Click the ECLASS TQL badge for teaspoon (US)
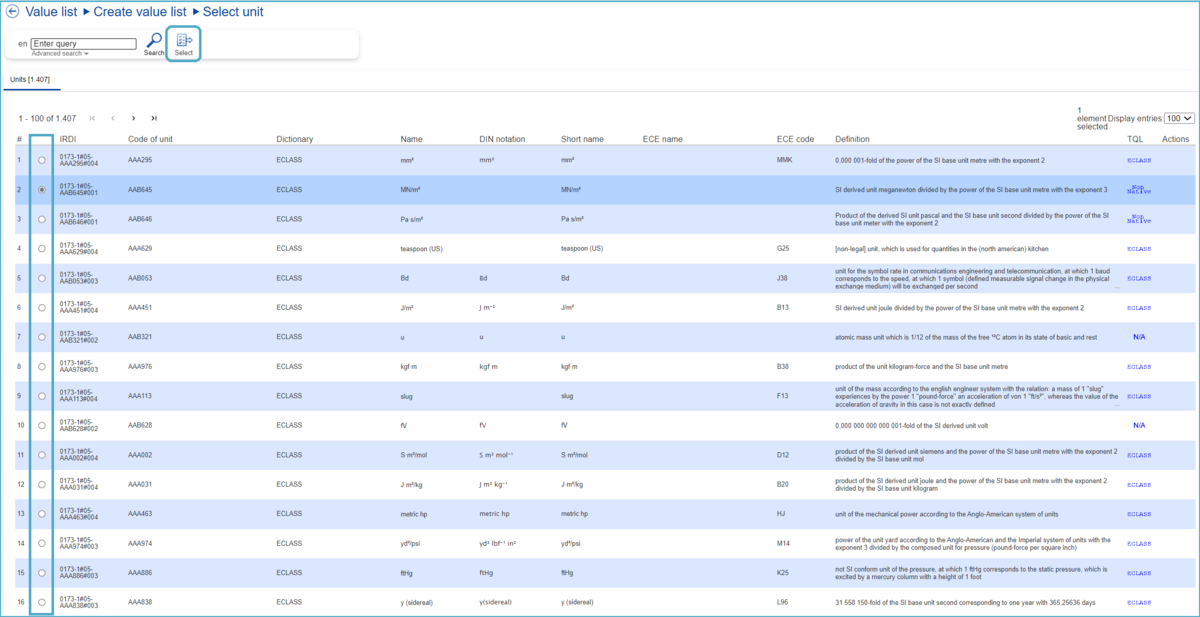Viewport: 1200px width, 617px height. [x=1139, y=249]
